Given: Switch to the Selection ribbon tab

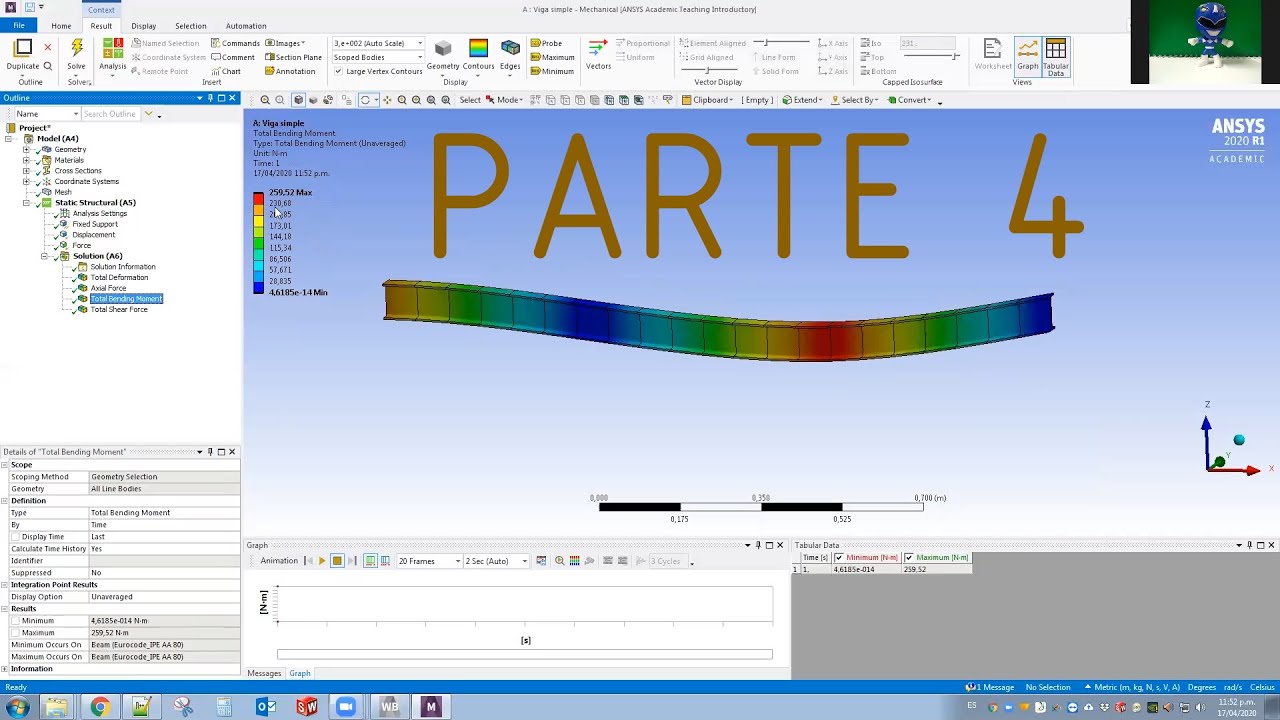Looking at the screenshot, I should coord(190,26).
